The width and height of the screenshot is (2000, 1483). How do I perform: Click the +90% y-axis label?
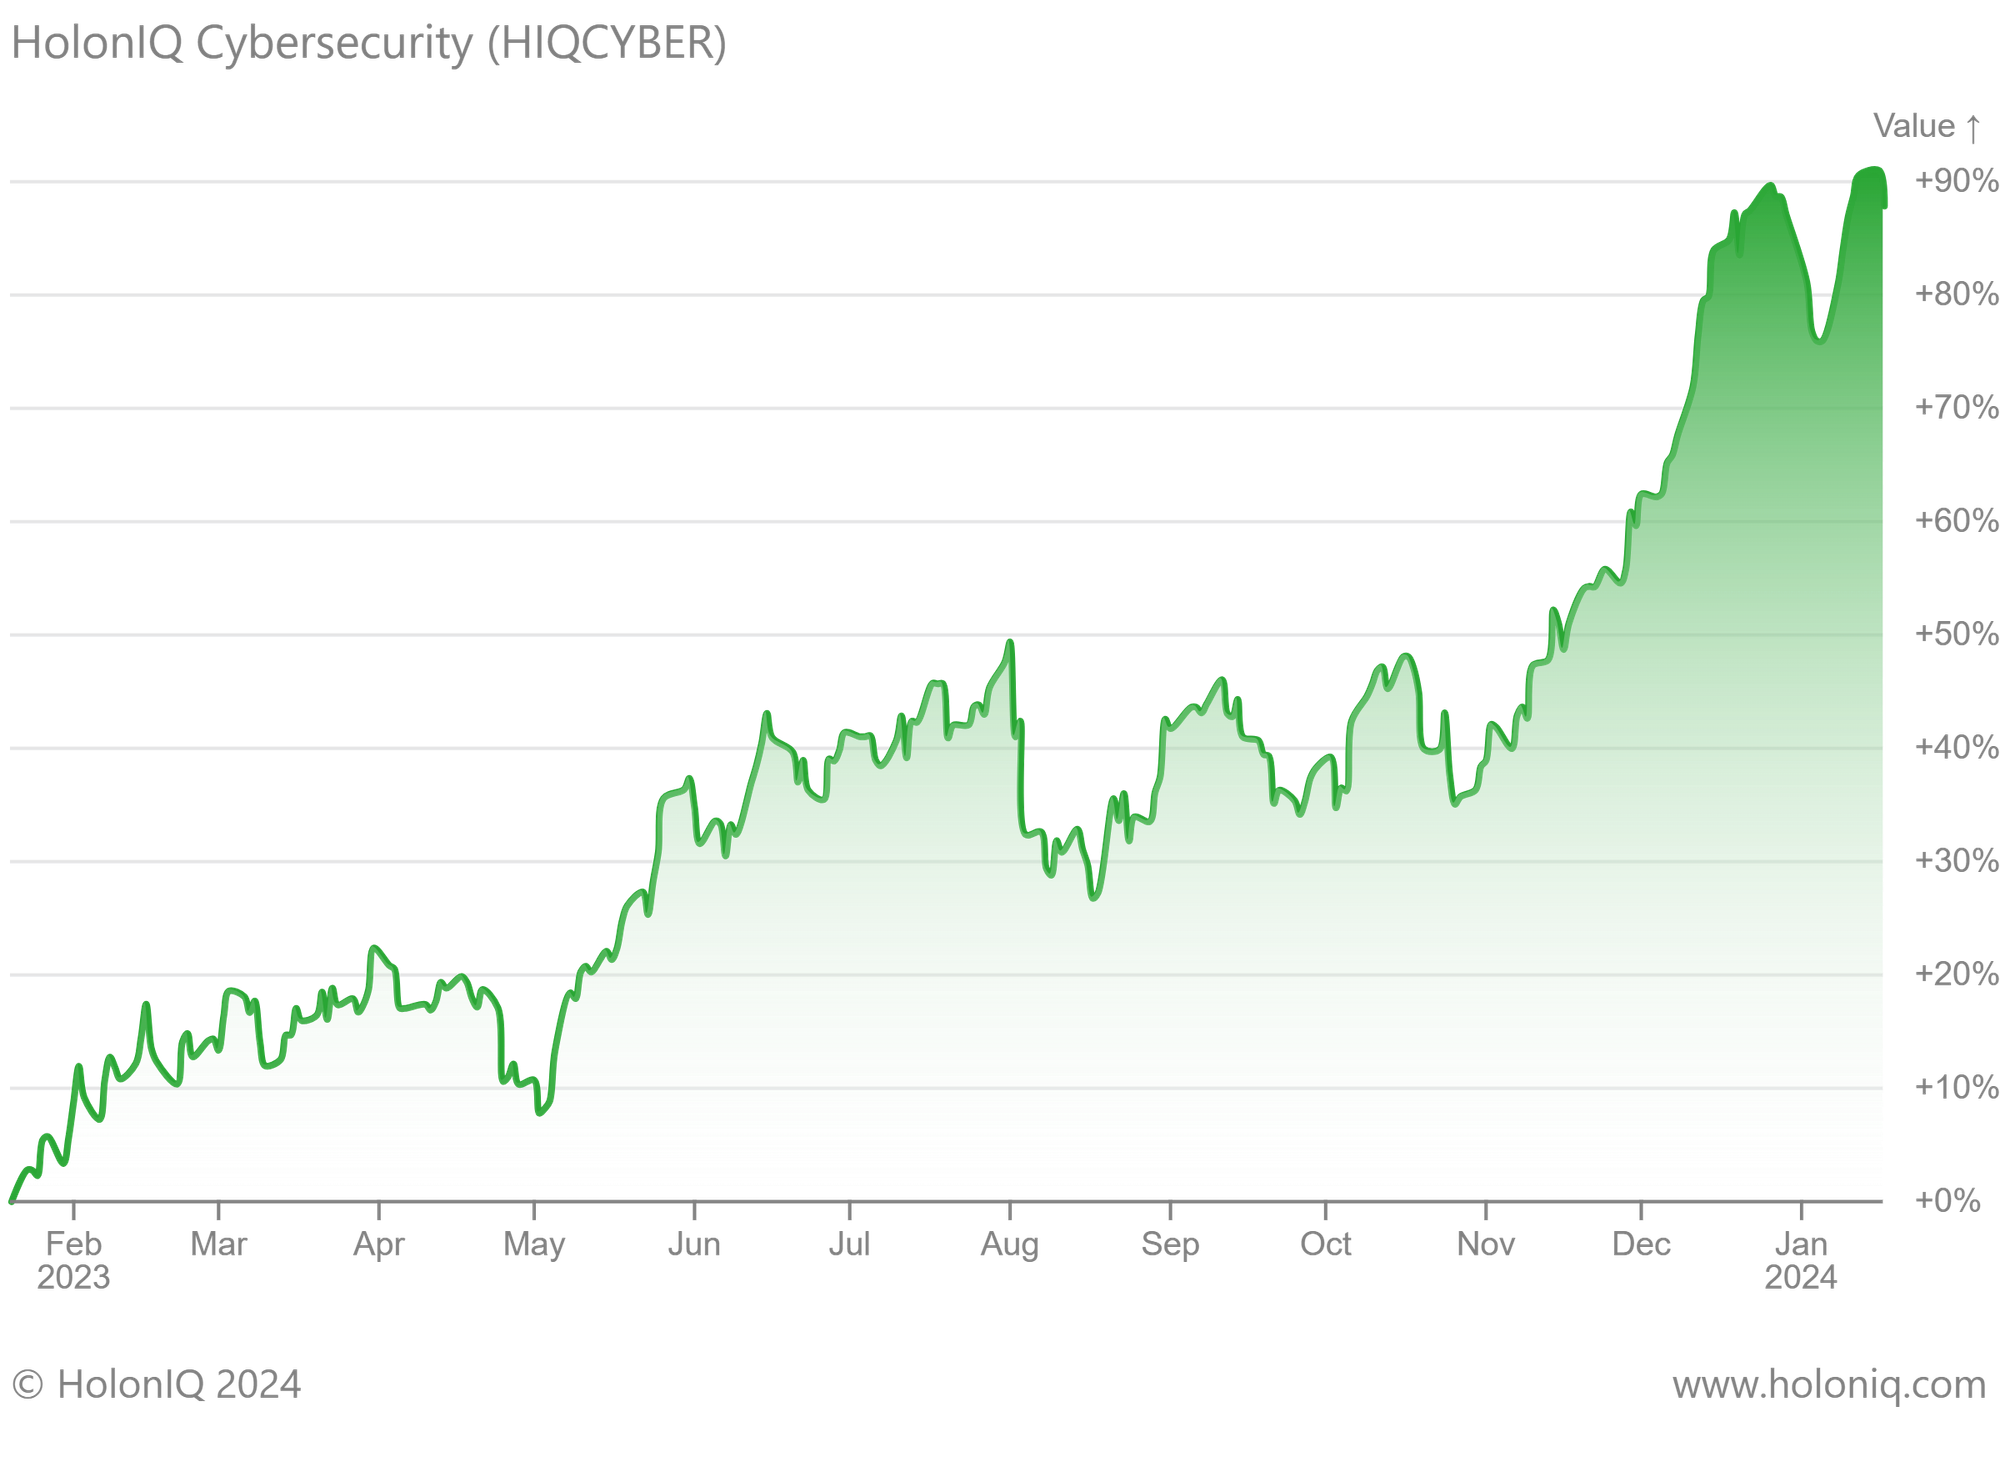tap(1955, 181)
